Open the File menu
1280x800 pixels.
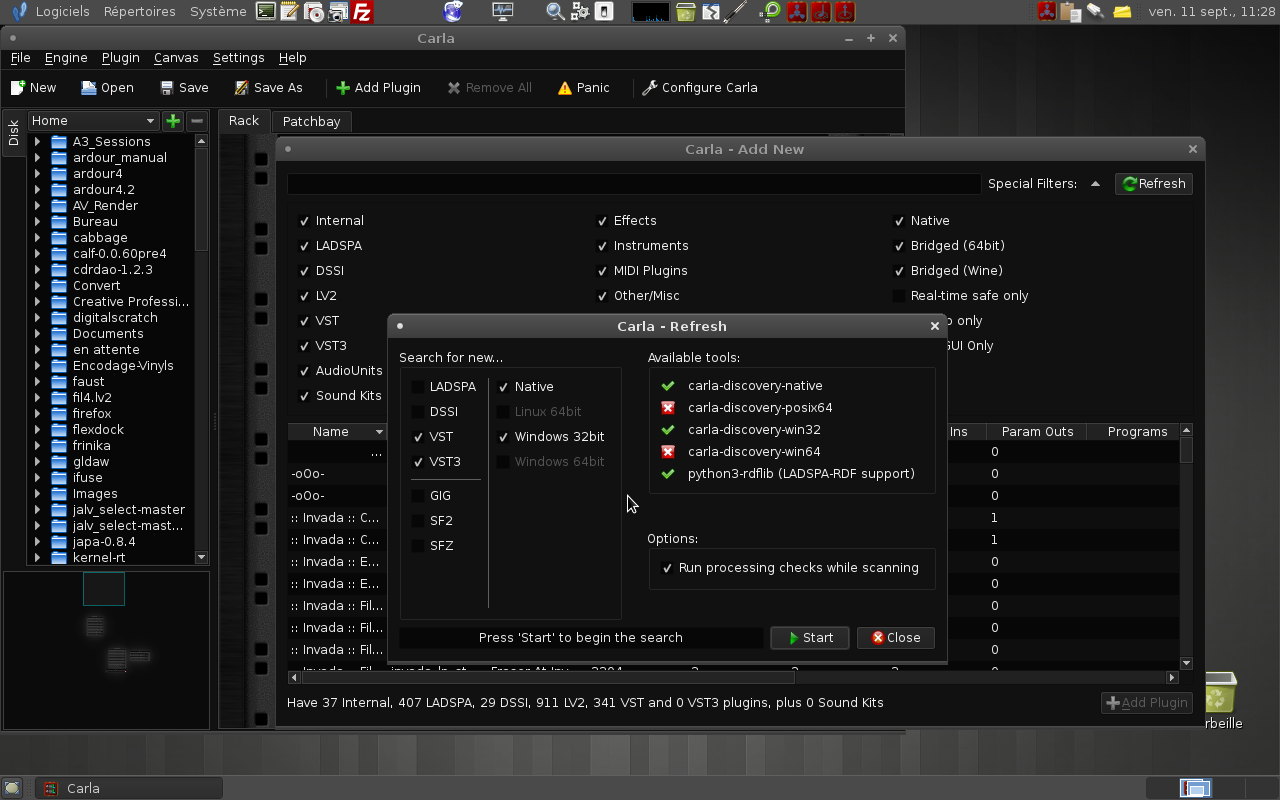pyautogui.click(x=20, y=58)
